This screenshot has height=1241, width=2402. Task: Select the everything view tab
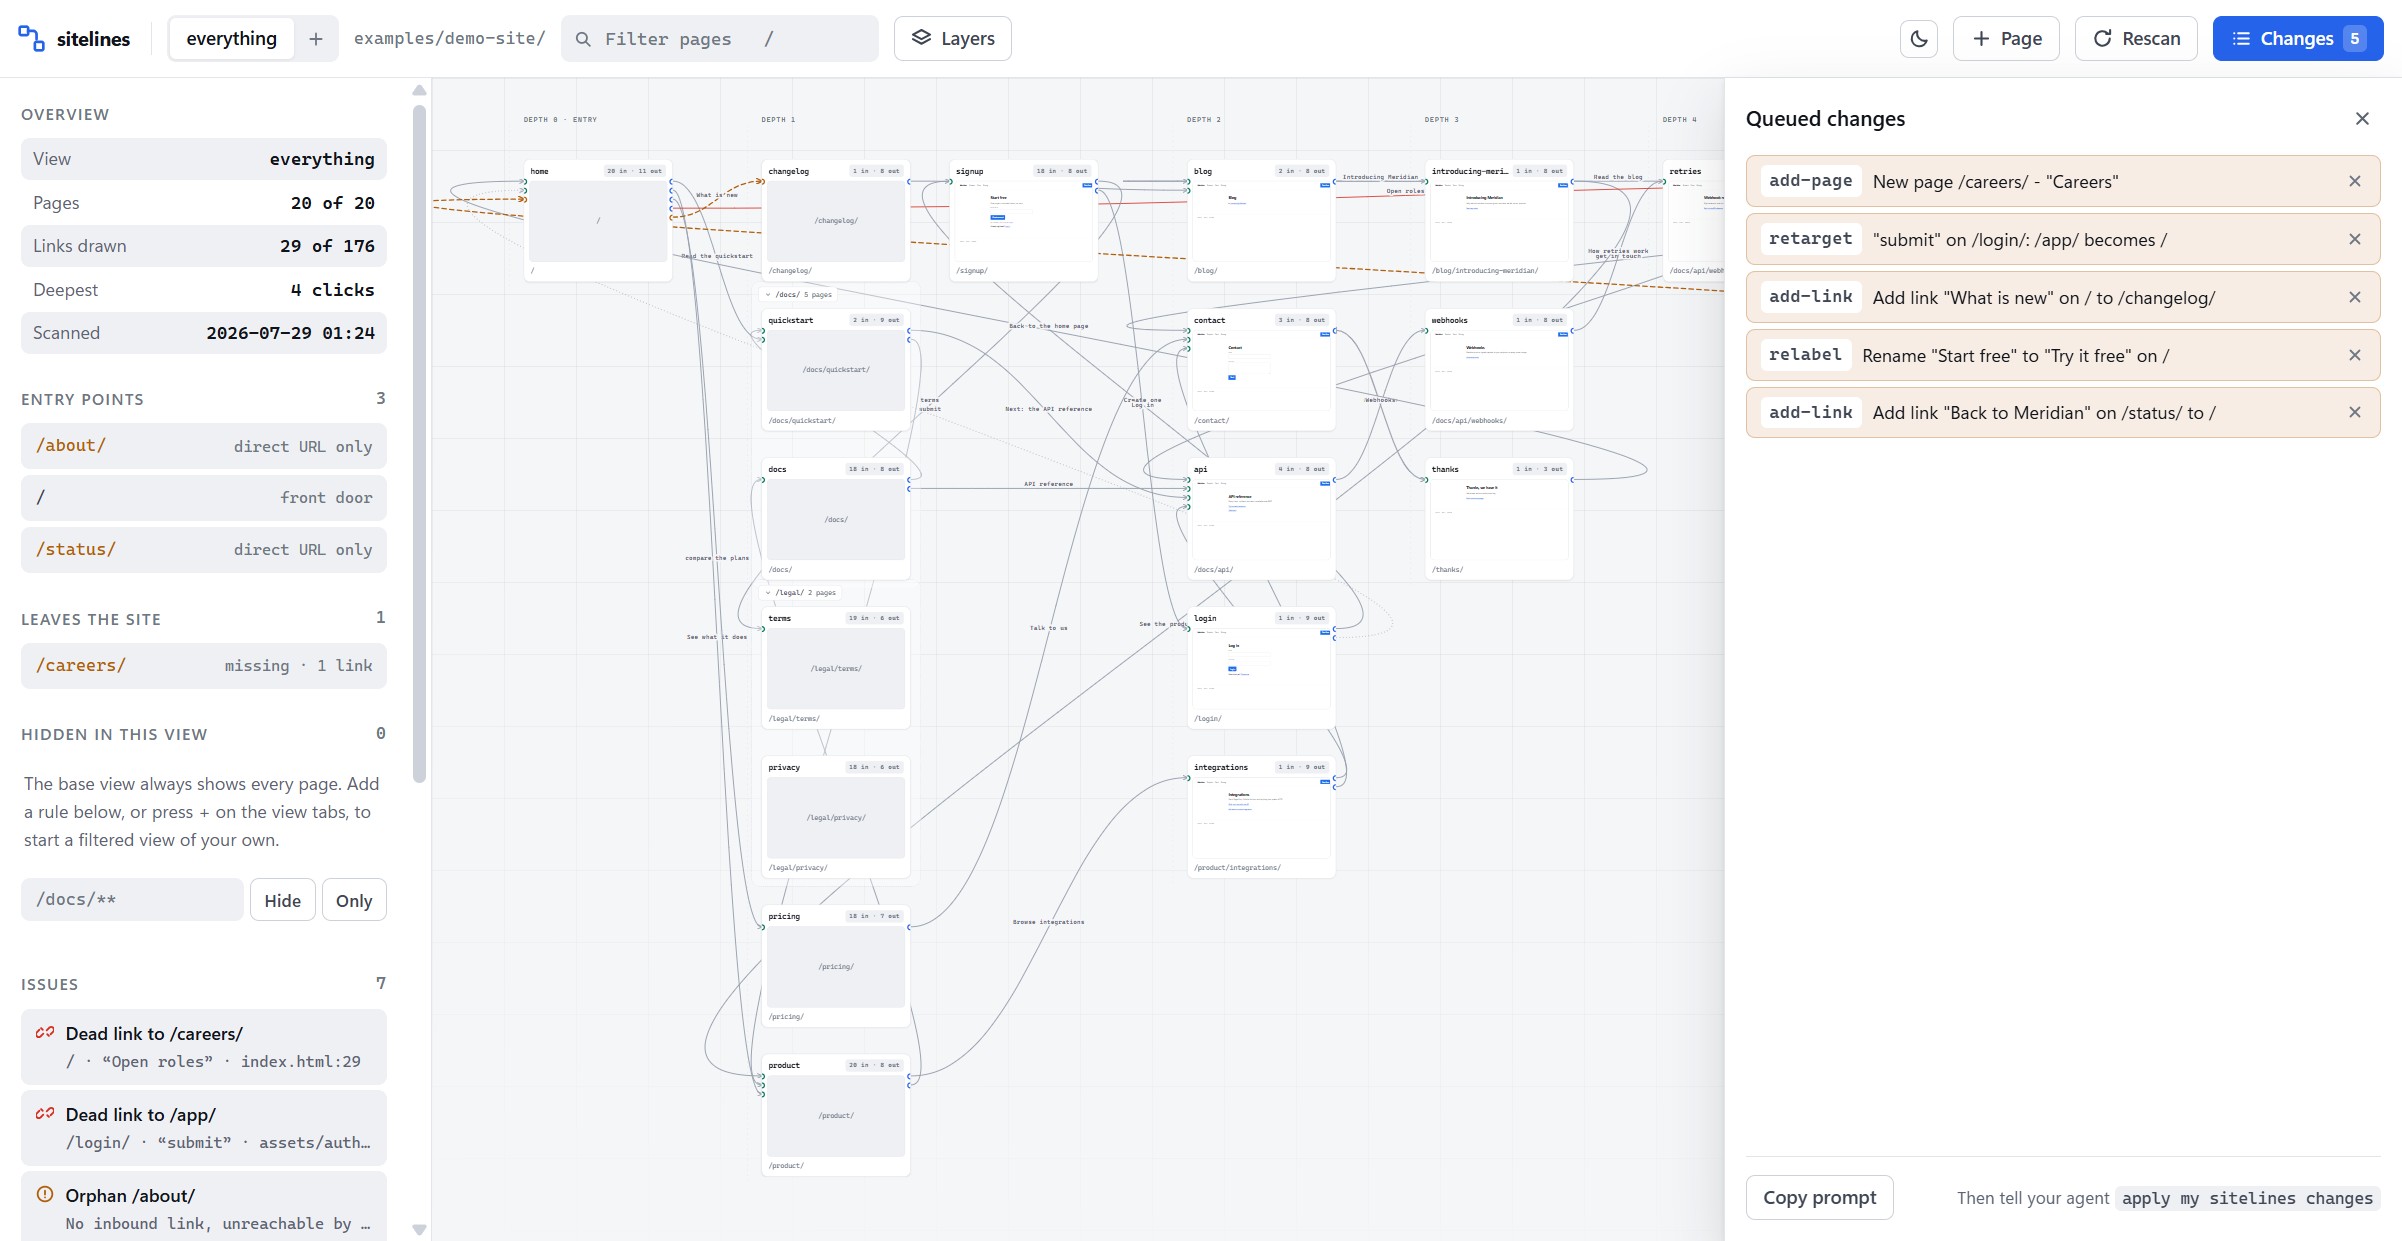231,39
